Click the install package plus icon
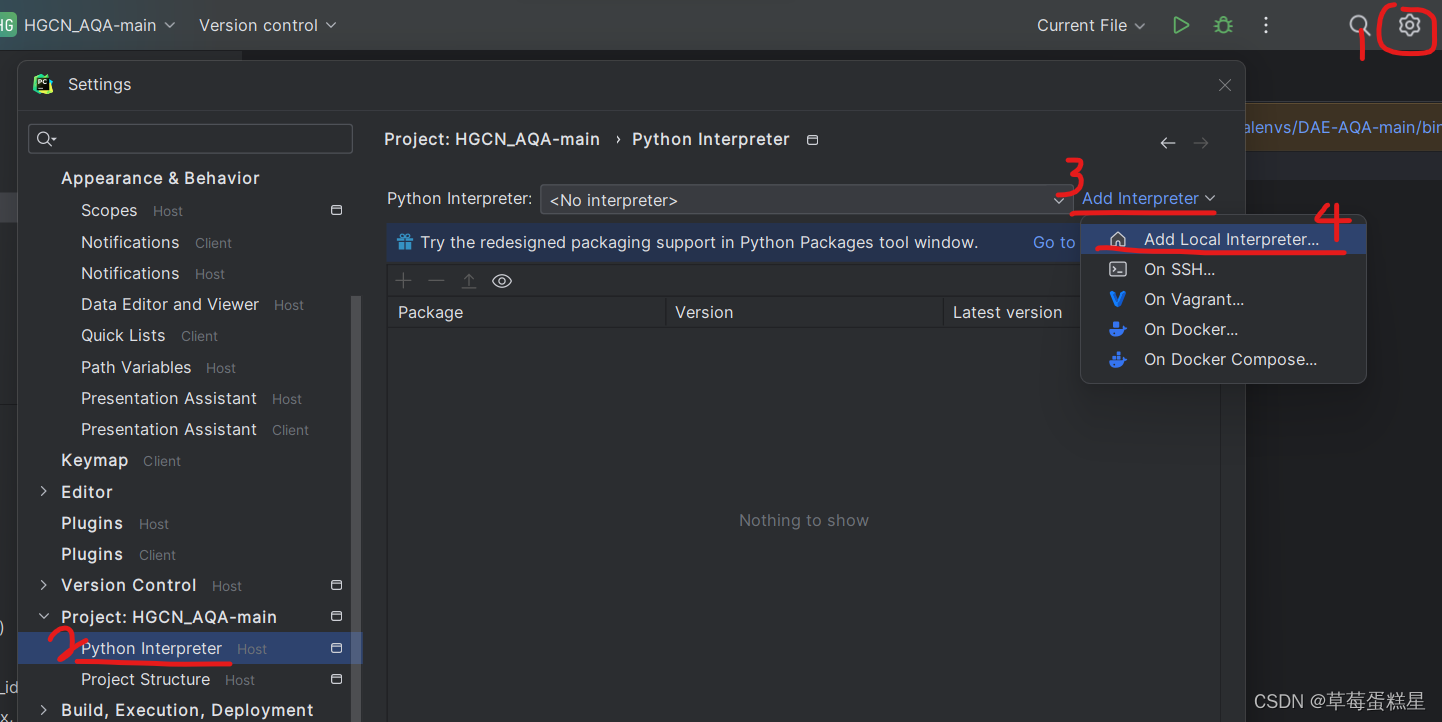1442x722 pixels. (x=404, y=281)
